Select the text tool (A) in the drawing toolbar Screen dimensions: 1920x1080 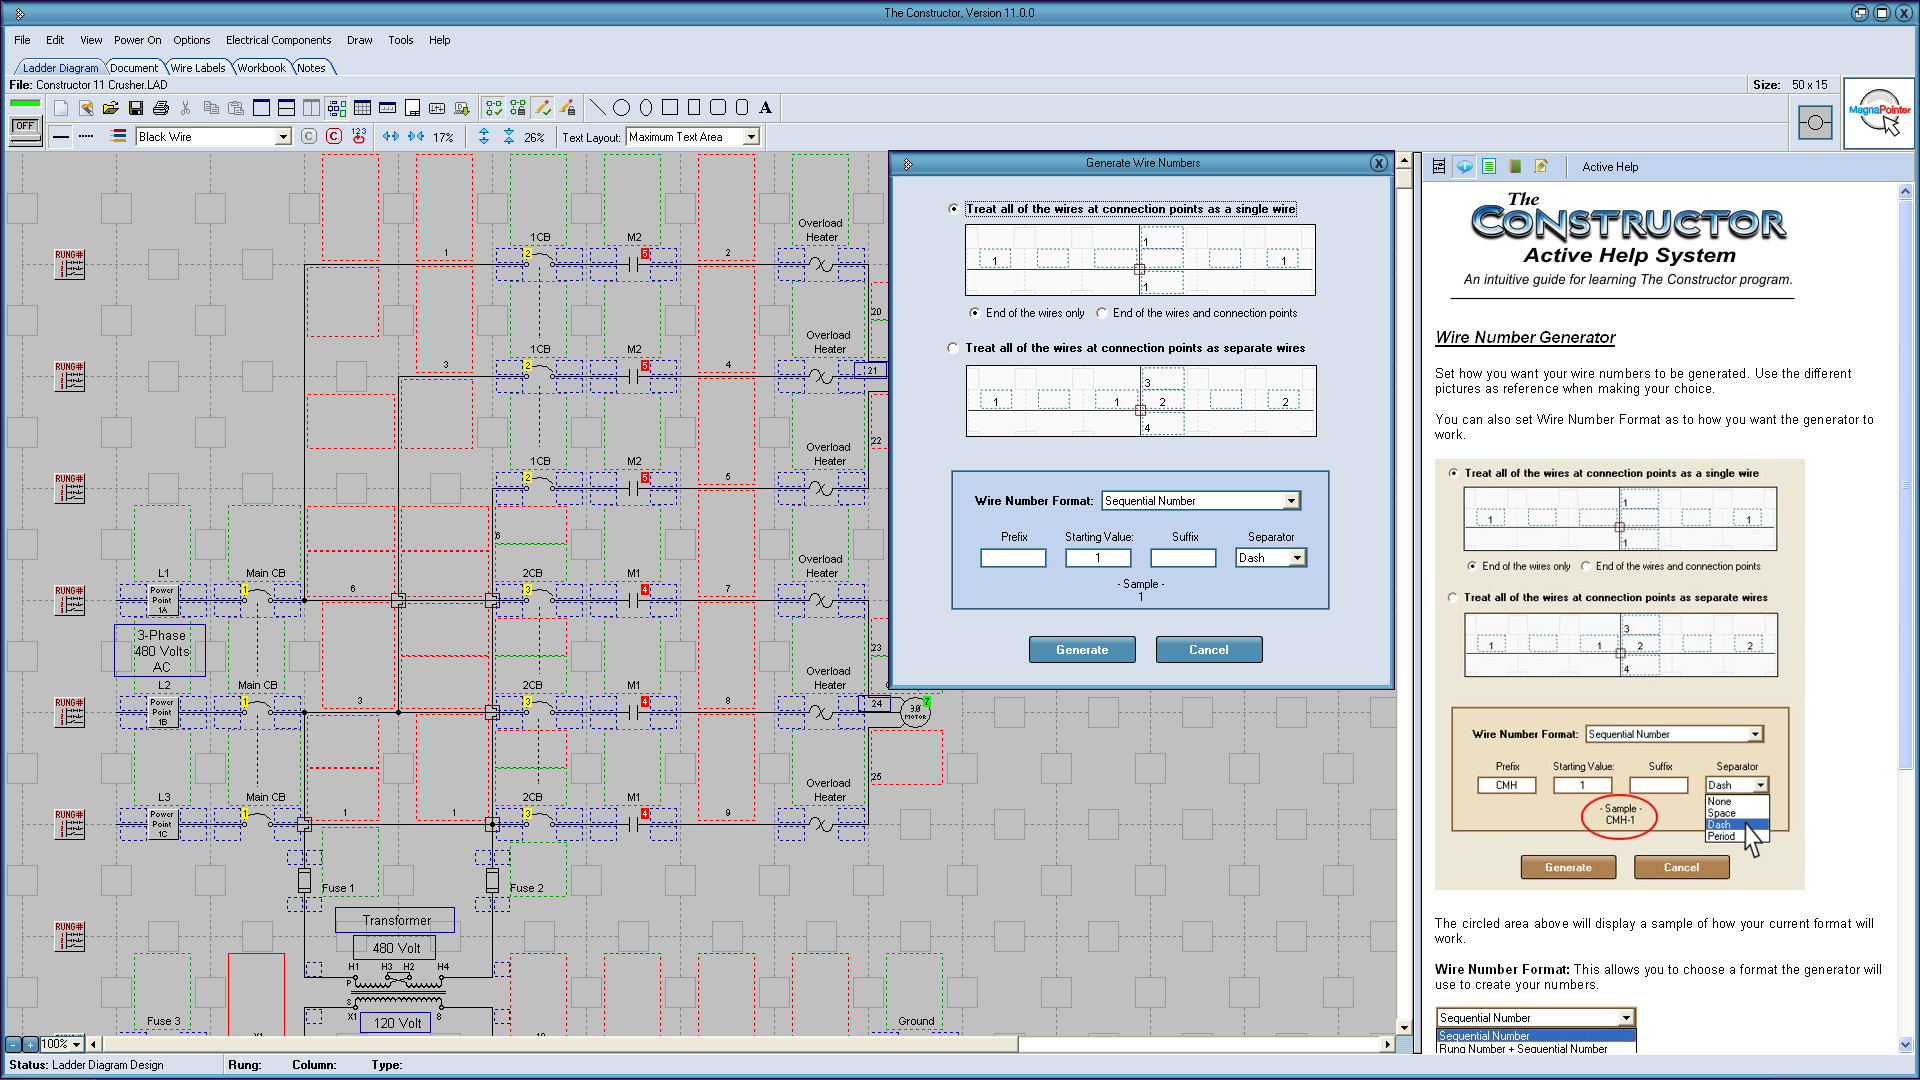coord(765,107)
